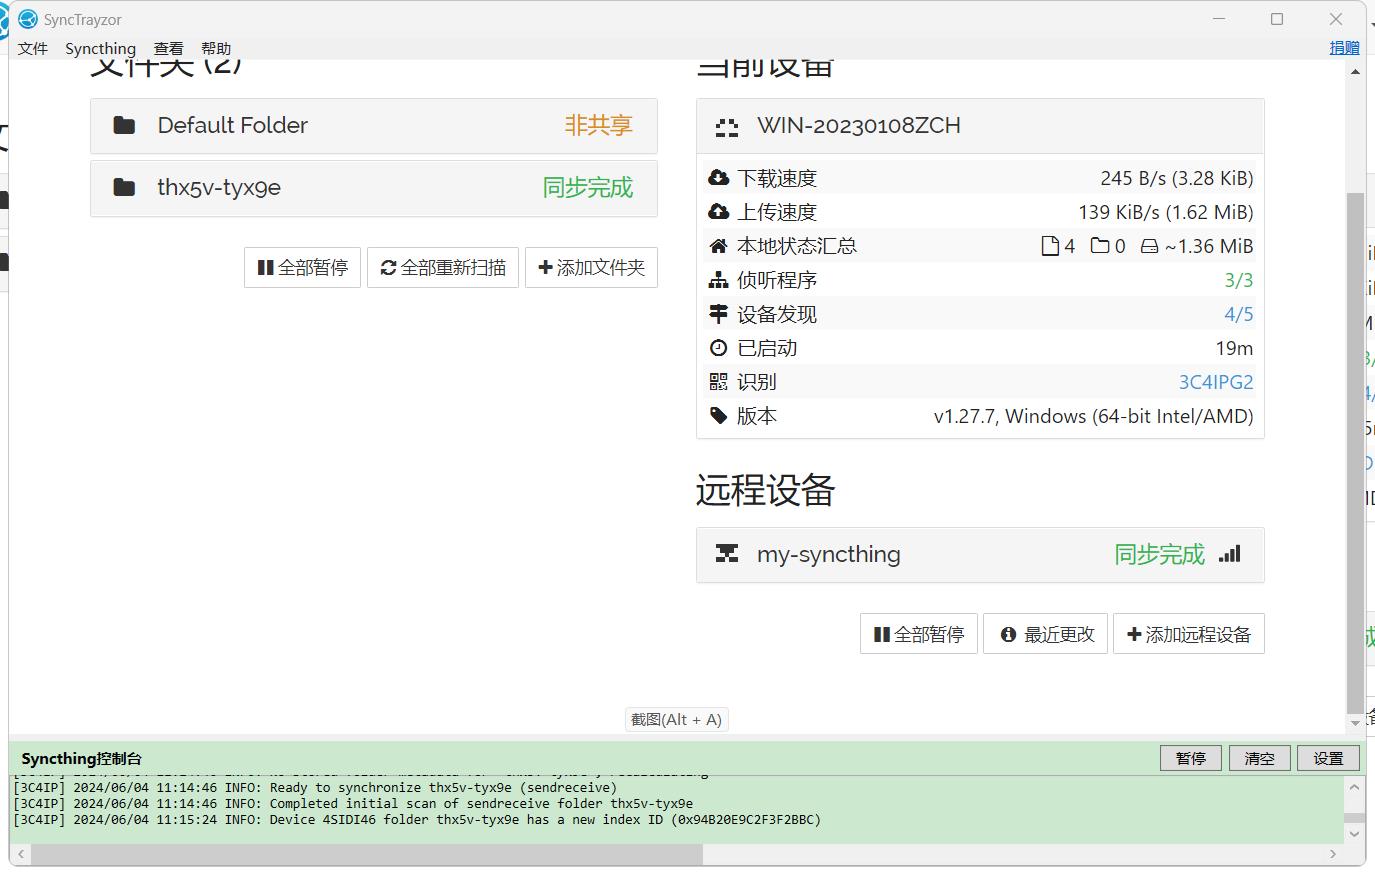
Task: Click 添加文件夹 to add a folder
Action: (591, 268)
